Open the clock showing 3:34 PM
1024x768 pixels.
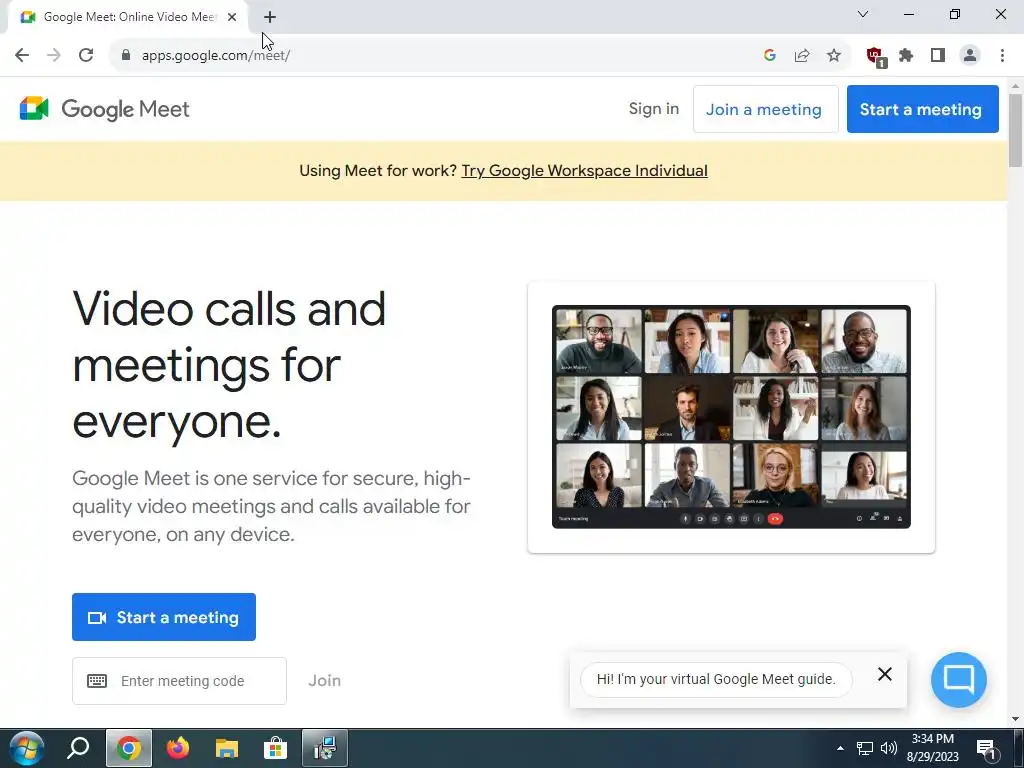[x=933, y=748]
